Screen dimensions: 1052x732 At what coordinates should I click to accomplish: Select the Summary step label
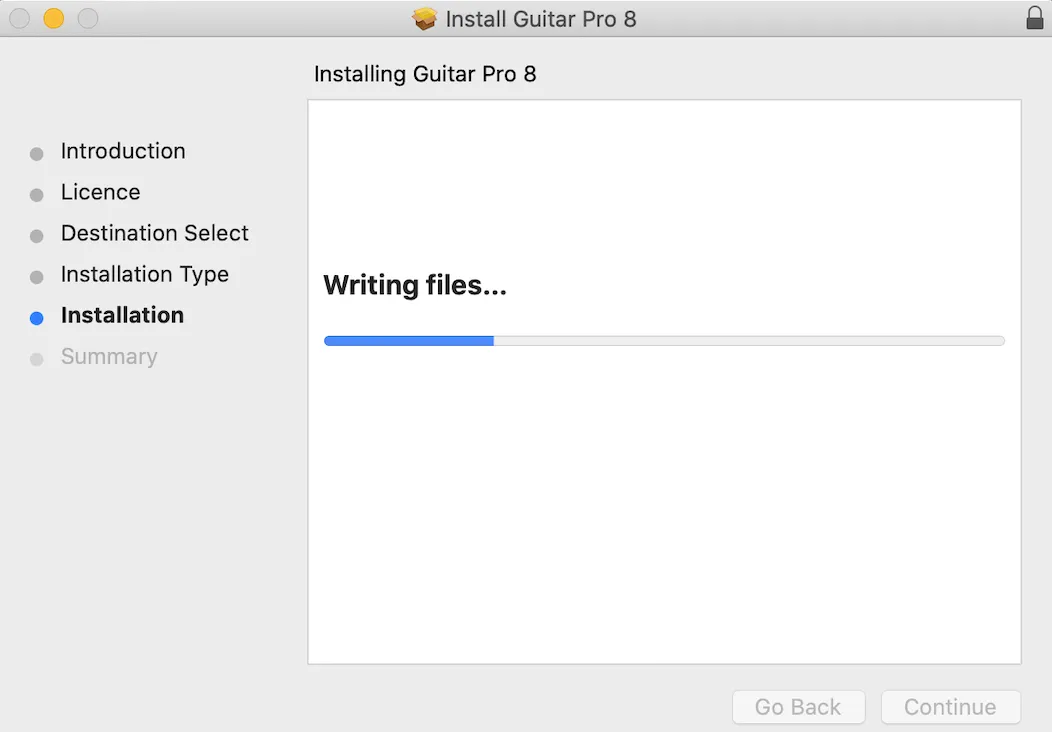(109, 356)
